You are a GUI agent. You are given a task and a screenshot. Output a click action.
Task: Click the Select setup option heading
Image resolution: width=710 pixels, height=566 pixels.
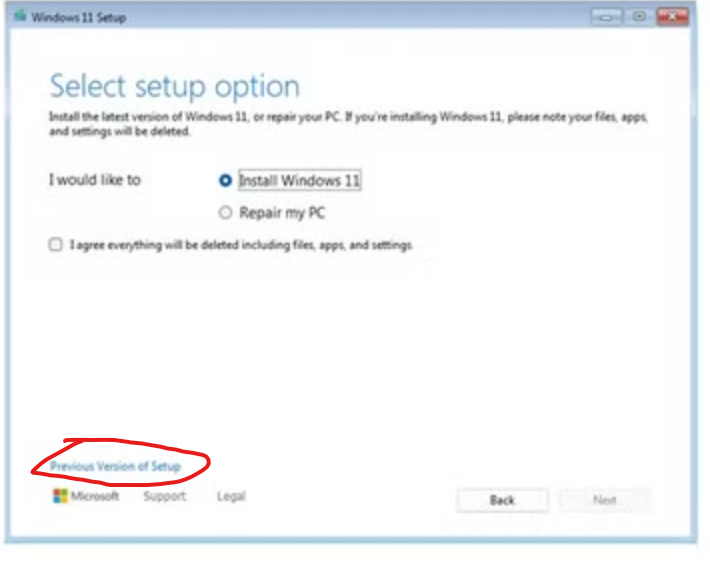[x=175, y=86]
